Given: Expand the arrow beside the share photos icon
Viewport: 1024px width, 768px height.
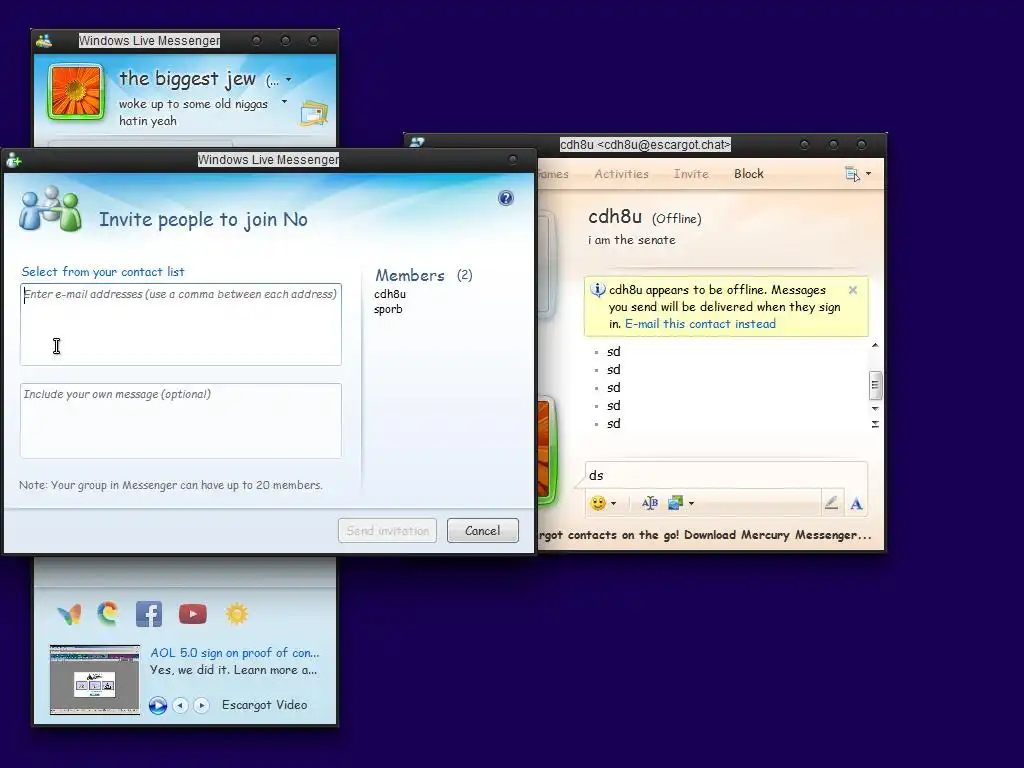Looking at the screenshot, I should click(692, 504).
